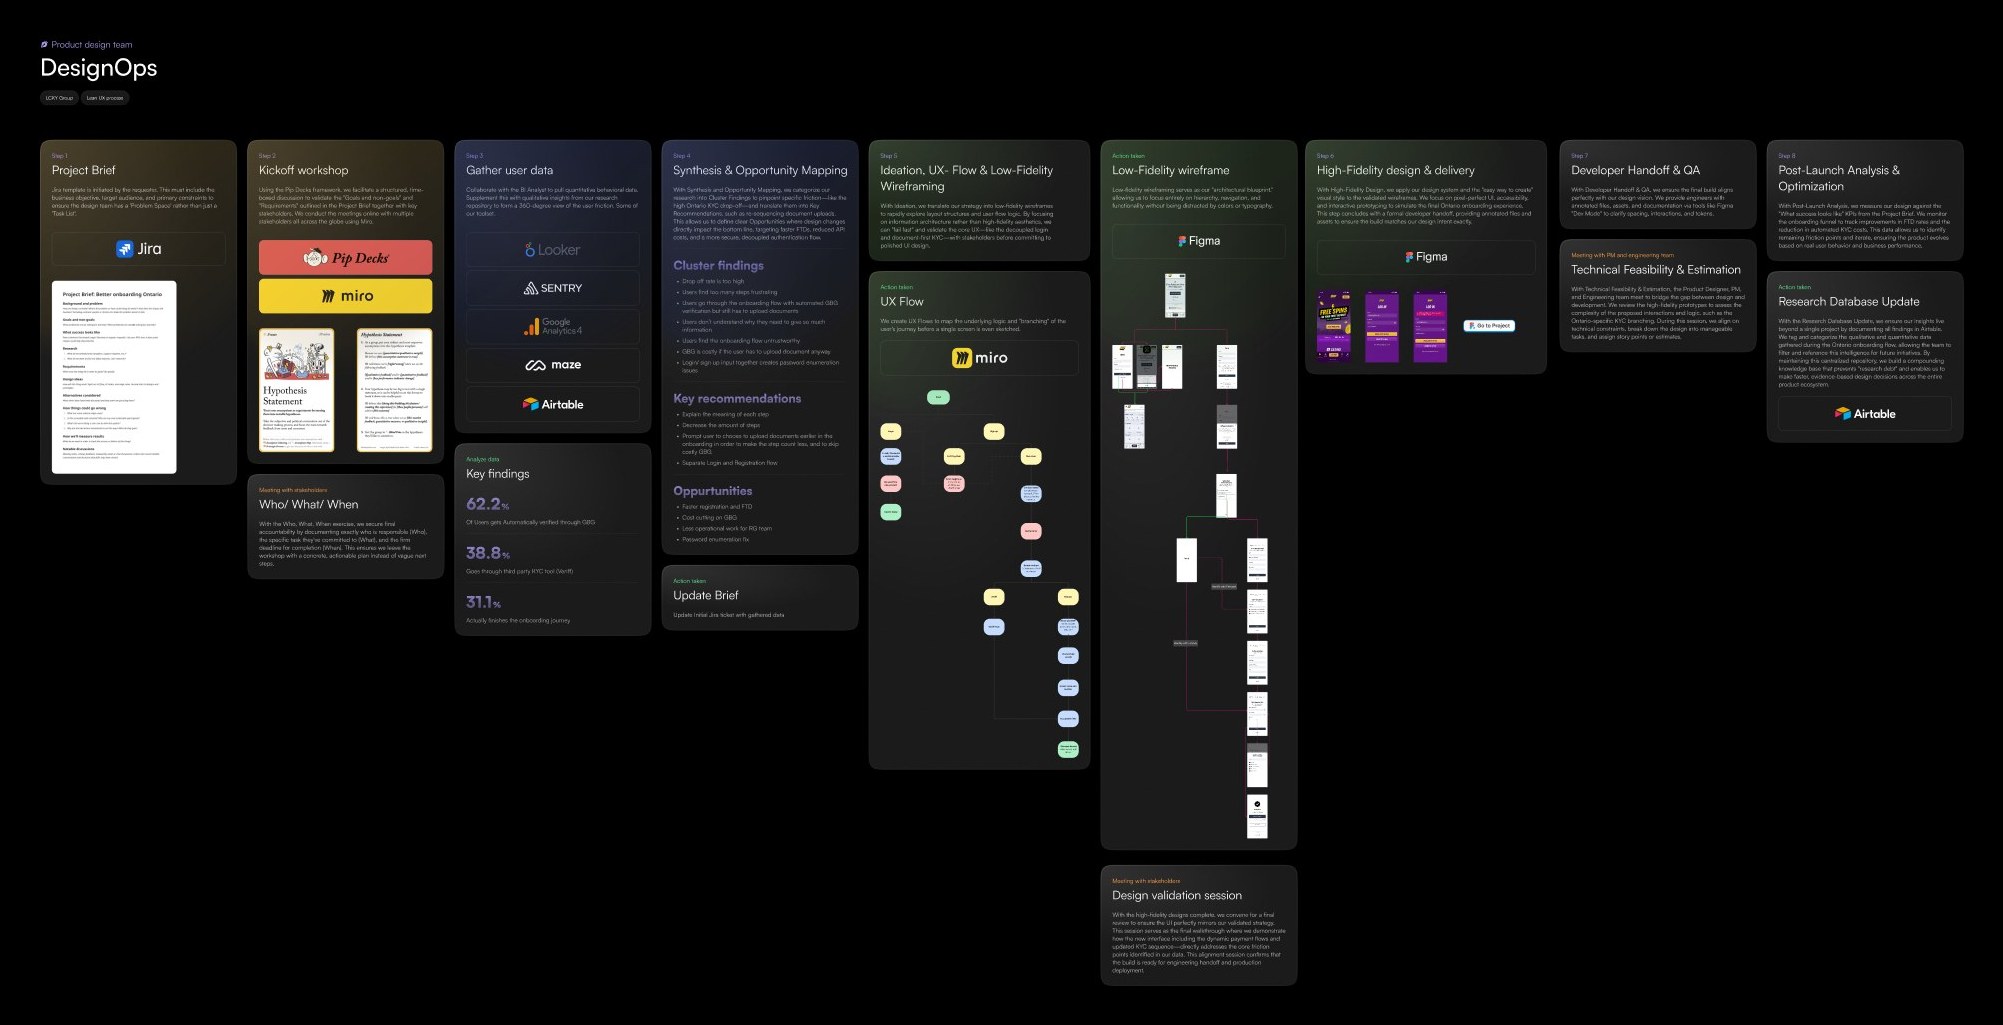Click Figma logo in High-Fidelity design card

(x=1426, y=257)
